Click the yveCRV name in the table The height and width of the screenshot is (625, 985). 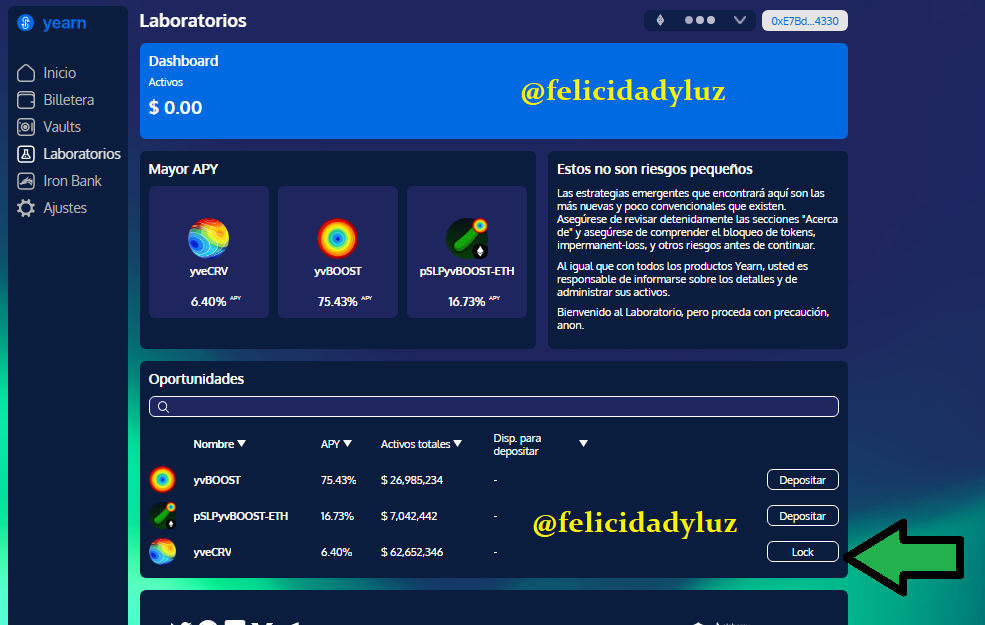[212, 552]
